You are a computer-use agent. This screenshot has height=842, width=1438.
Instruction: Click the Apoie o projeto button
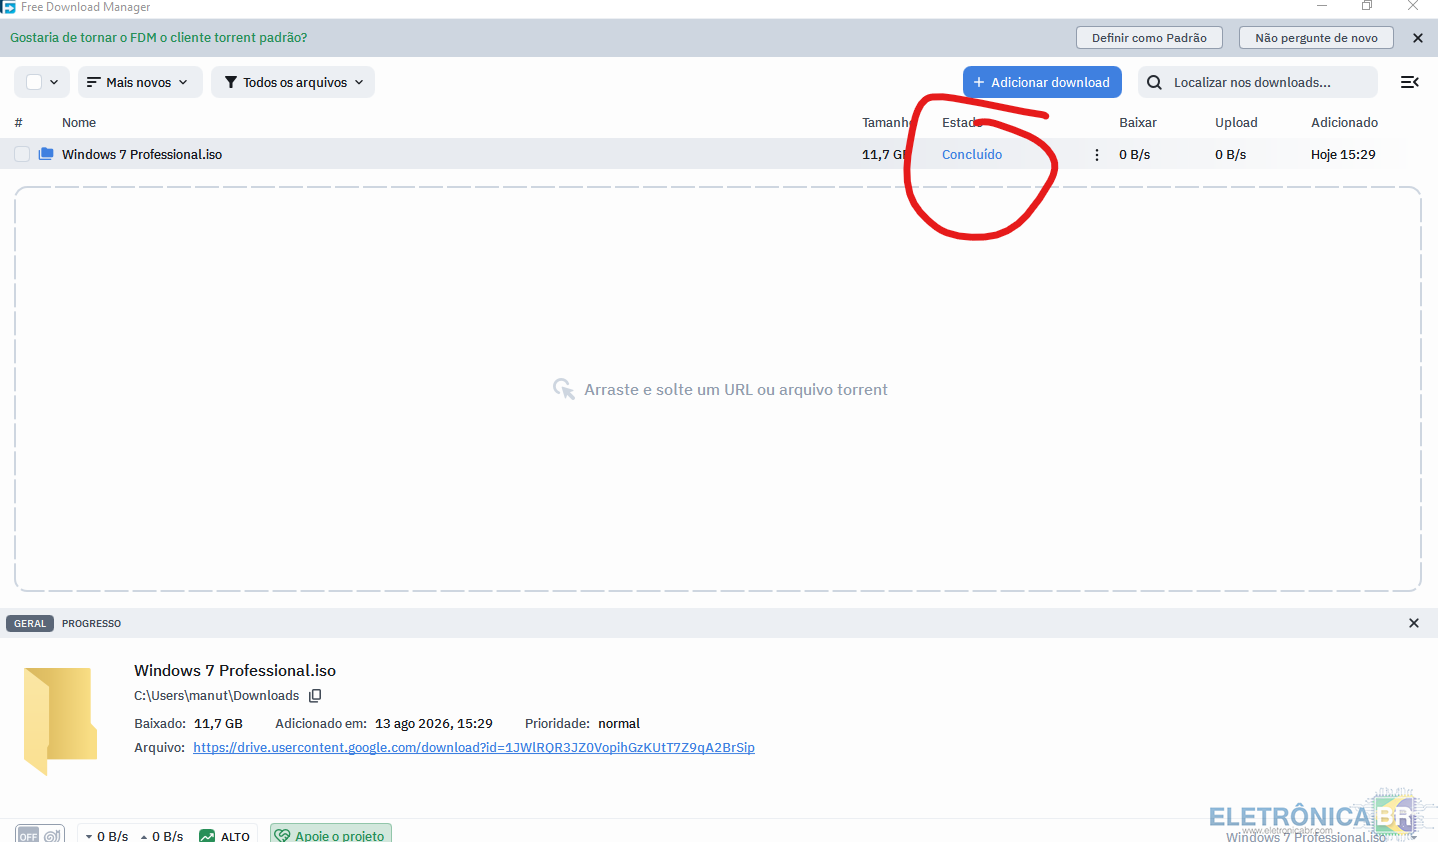pyautogui.click(x=331, y=835)
